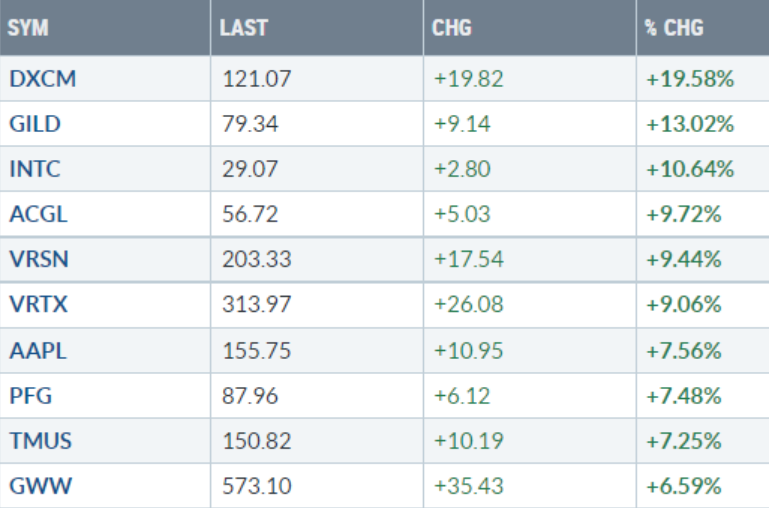Select AAPL's last price 155.75 cell
The width and height of the screenshot is (770, 508).
pyautogui.click(x=256, y=350)
